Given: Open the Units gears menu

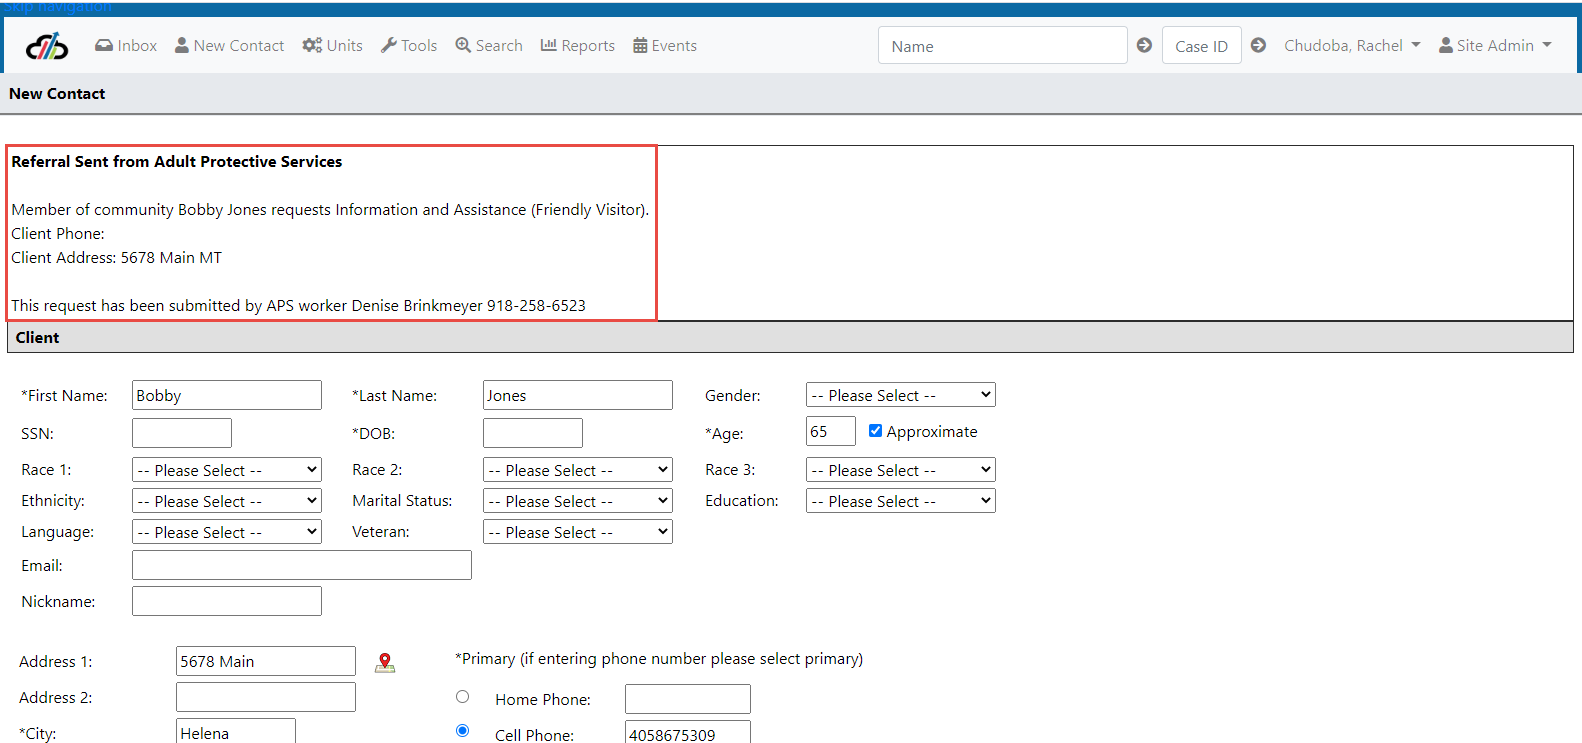Looking at the screenshot, I should point(333,46).
